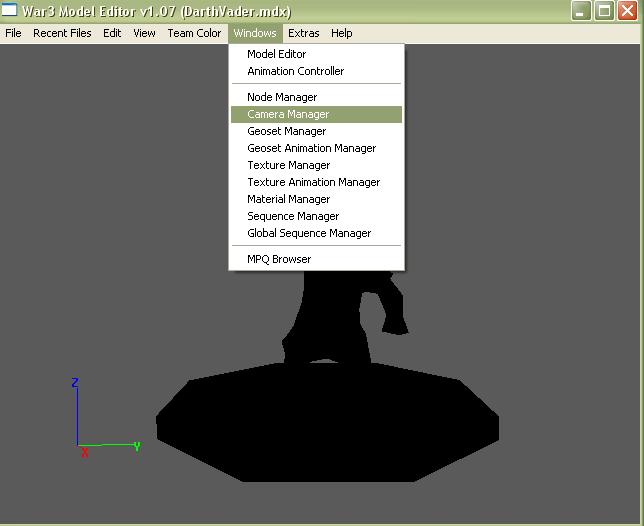Open Geoset Animation Manager

tap(316, 148)
